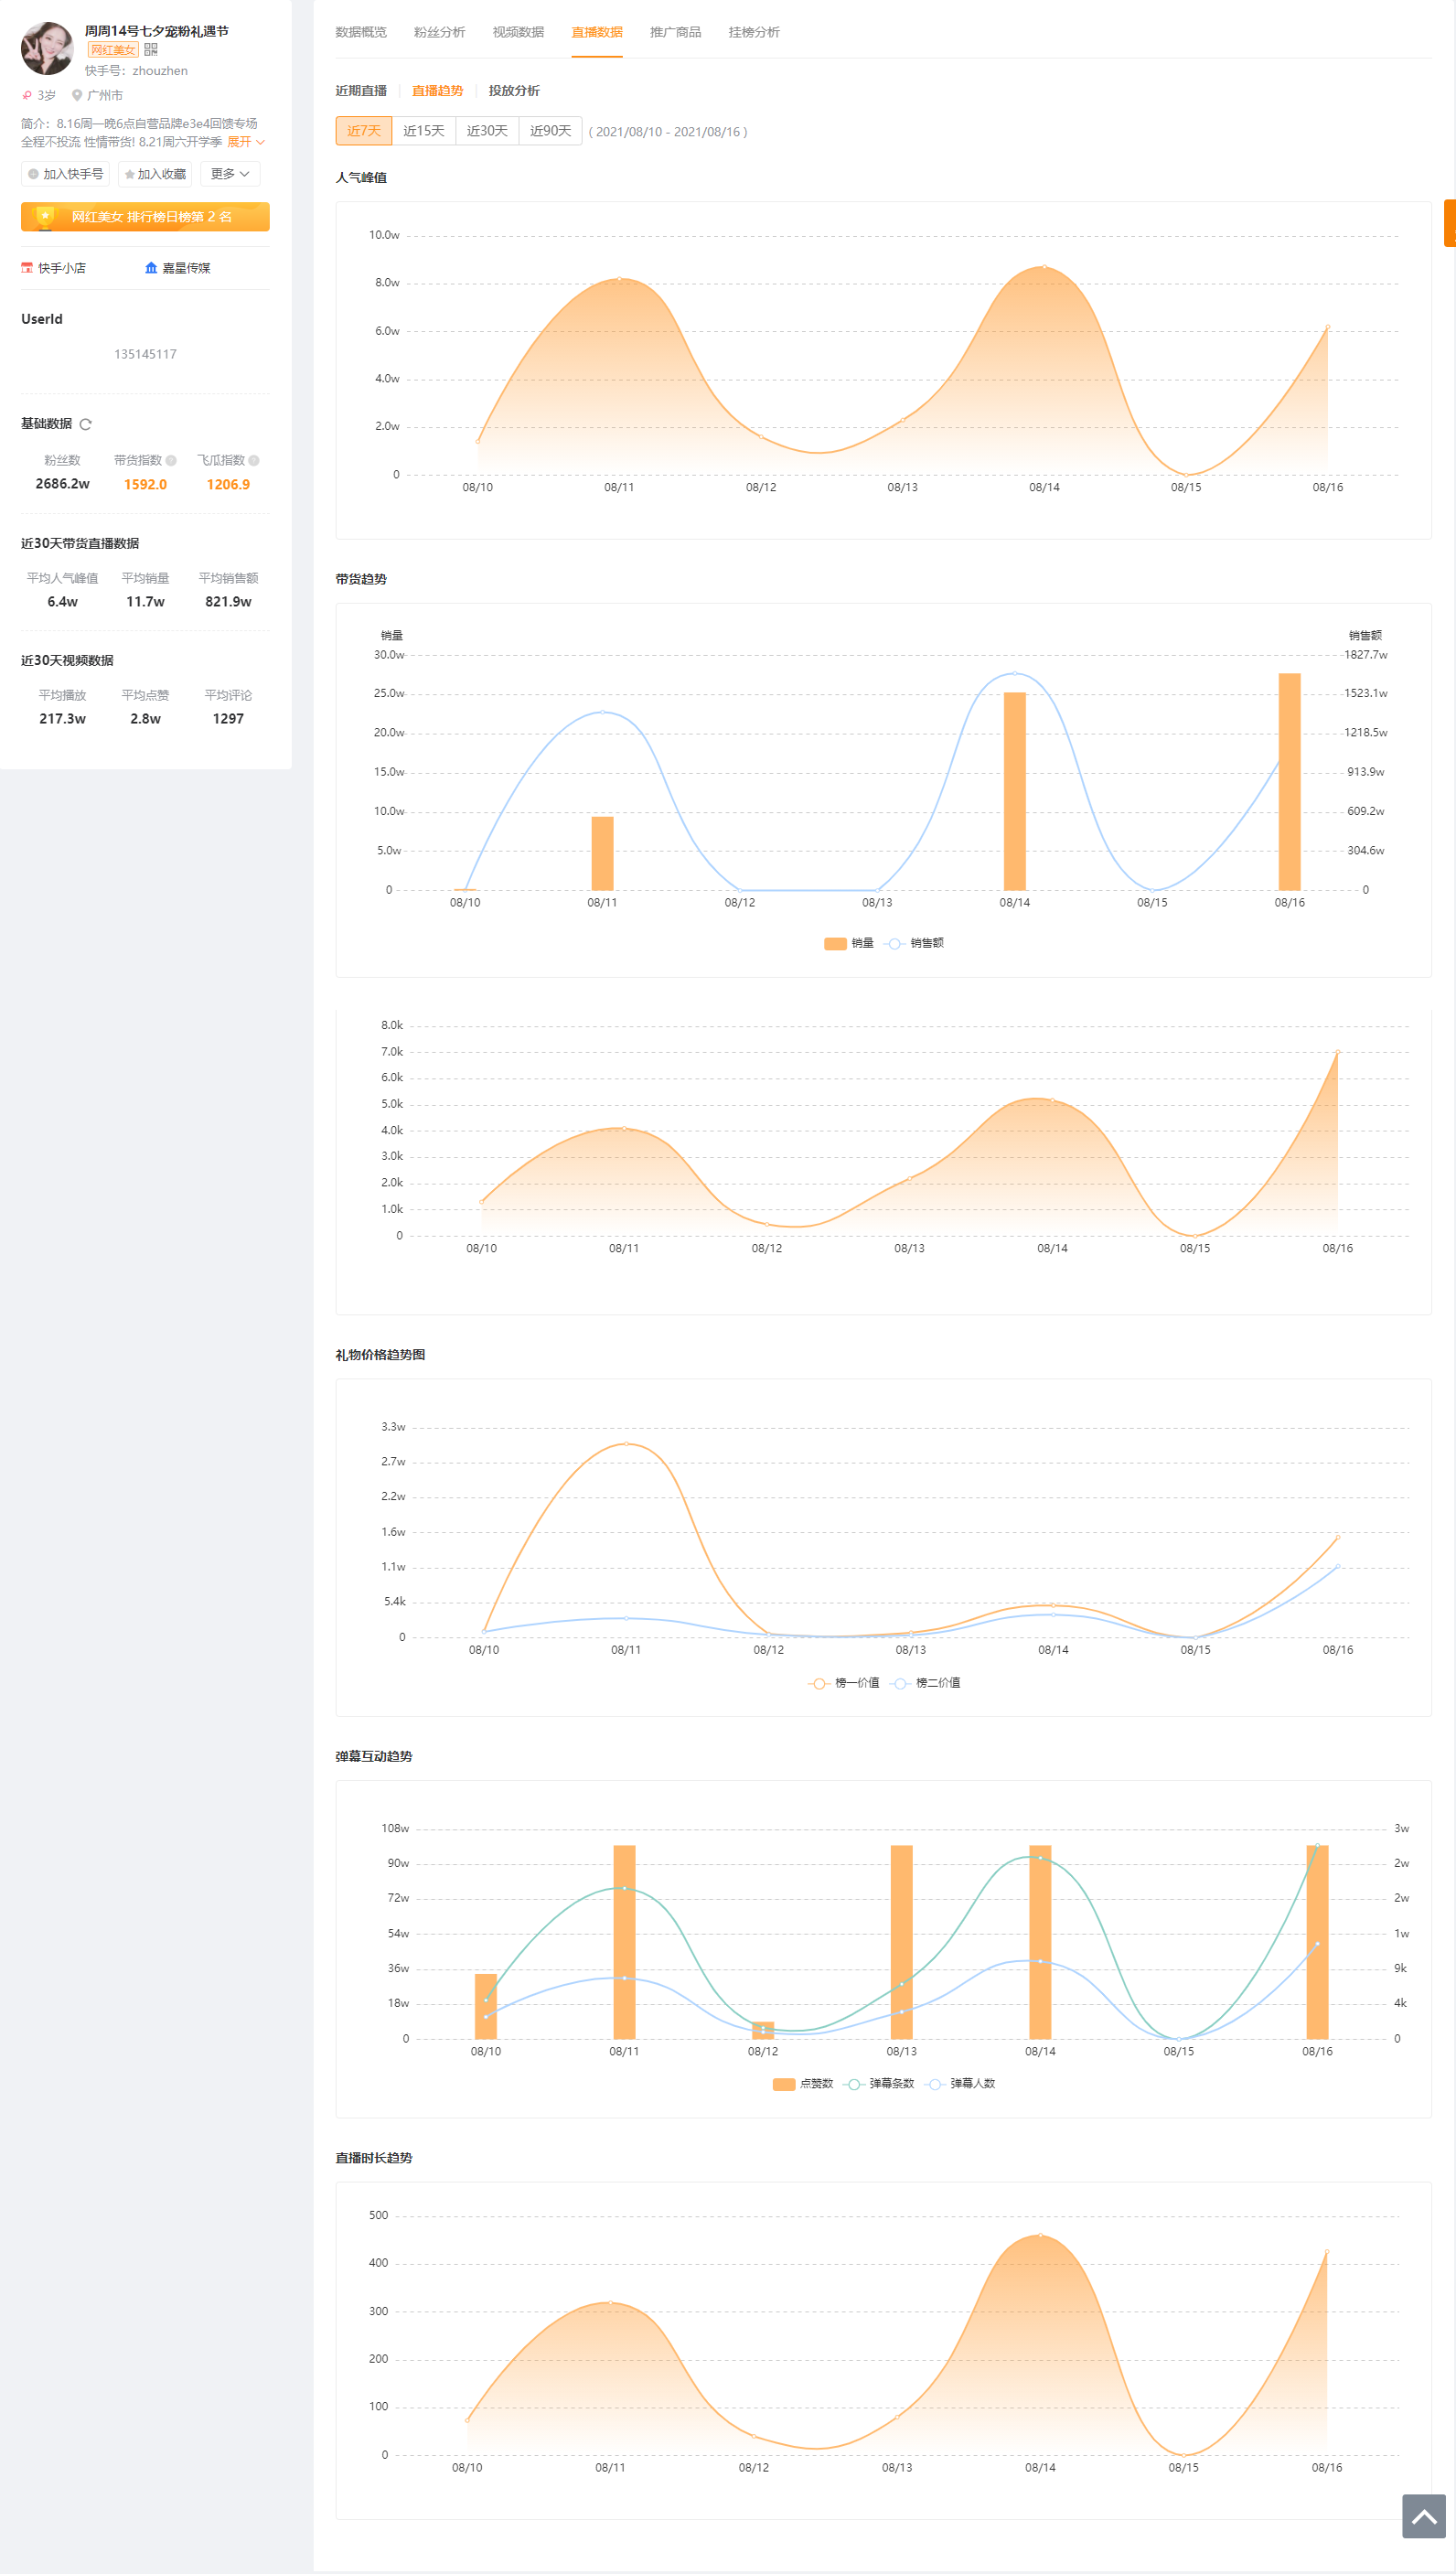
Task: Toggle 销售额 legend swatch in 带货趋势
Action: click(x=895, y=943)
